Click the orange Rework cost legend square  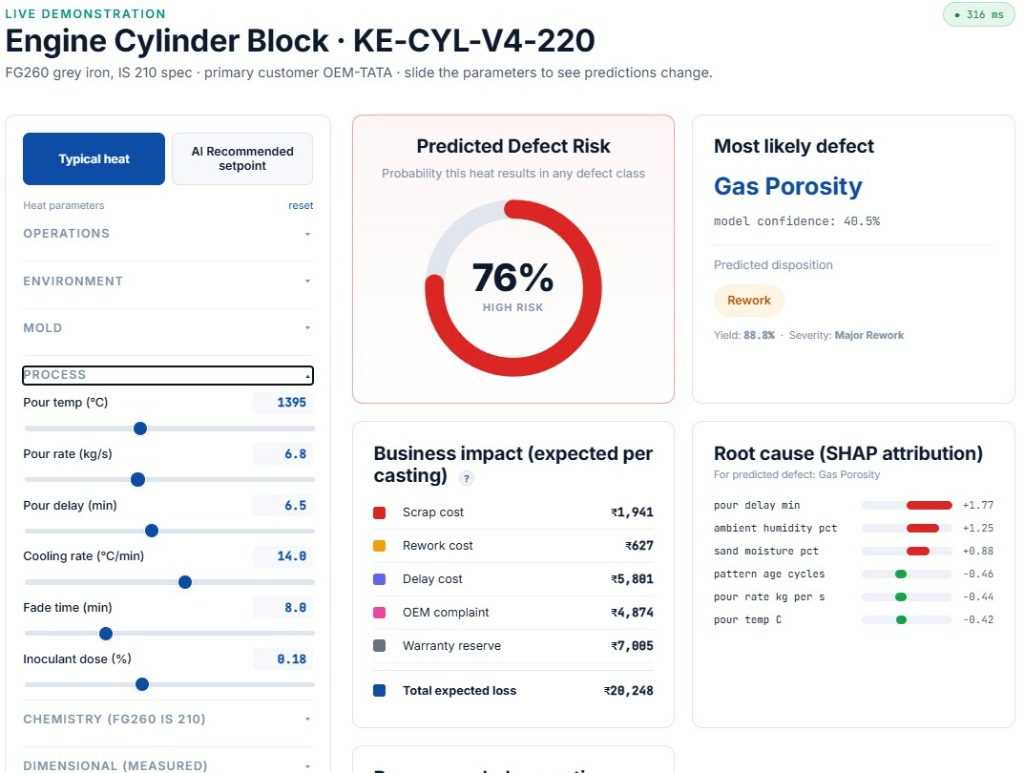tap(379, 546)
